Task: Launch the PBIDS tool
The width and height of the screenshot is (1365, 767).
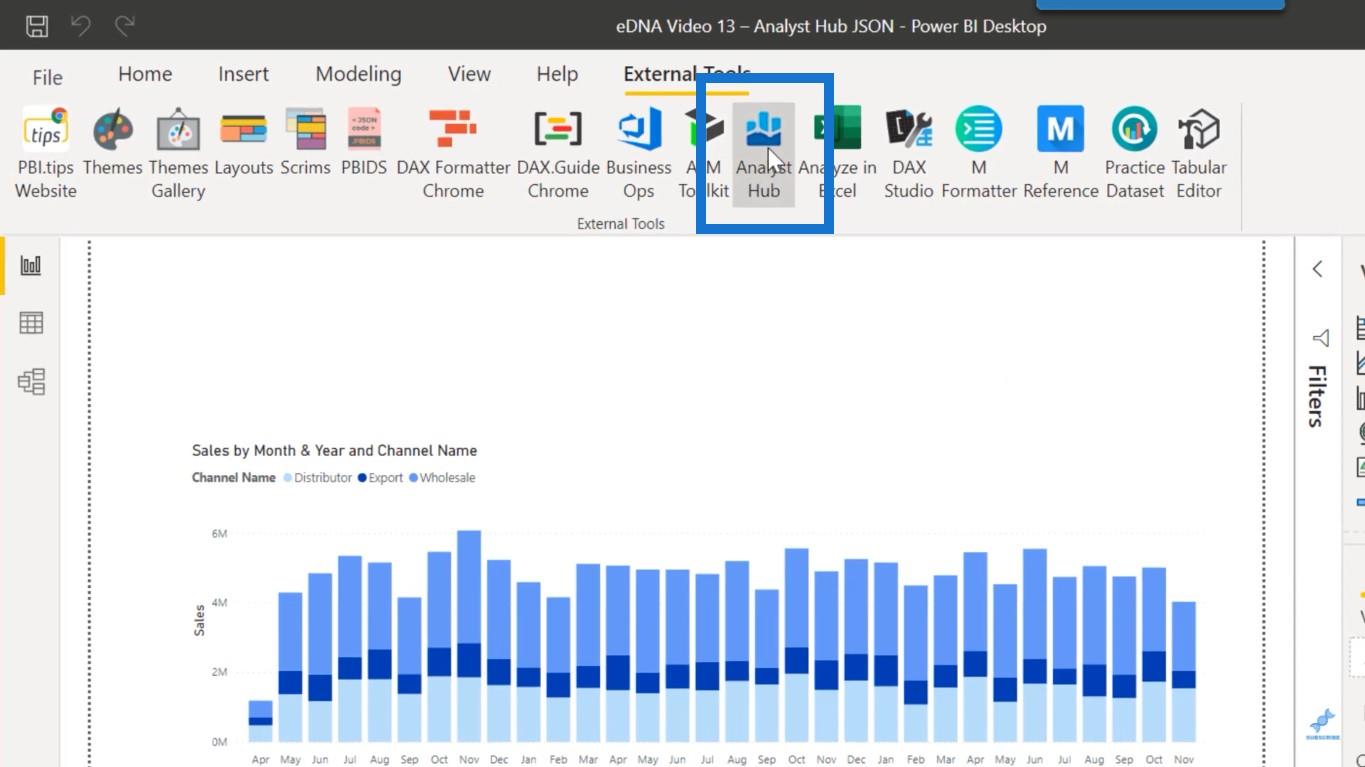Action: click(x=364, y=142)
